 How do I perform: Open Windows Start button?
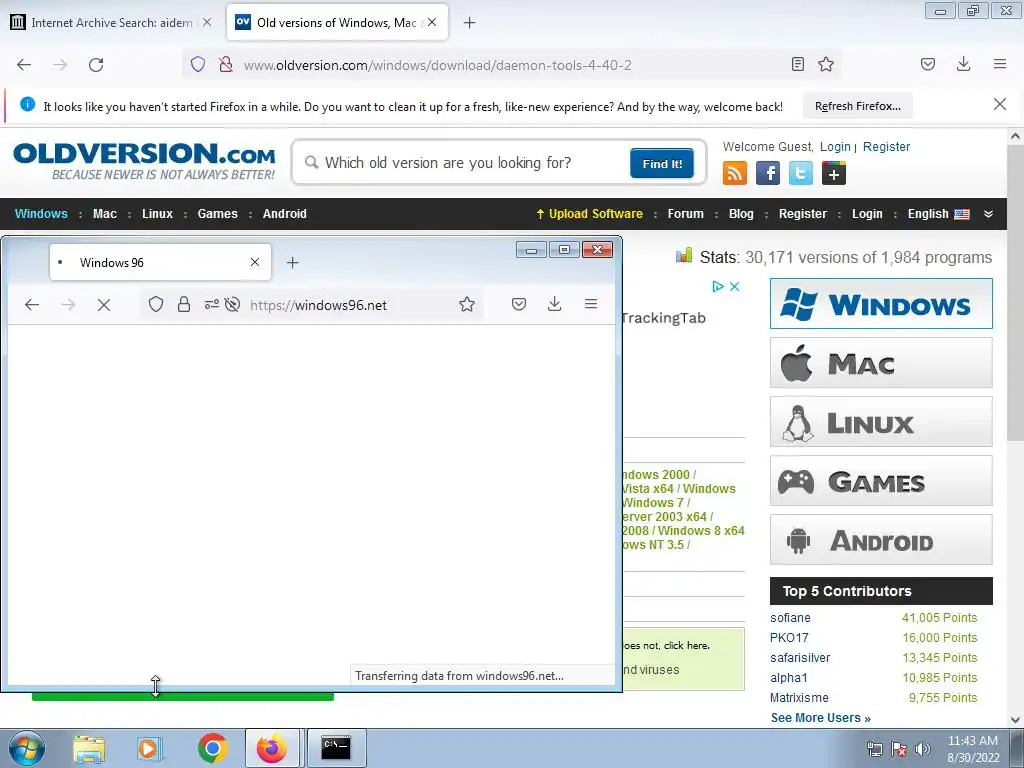pyautogui.click(x=25, y=748)
